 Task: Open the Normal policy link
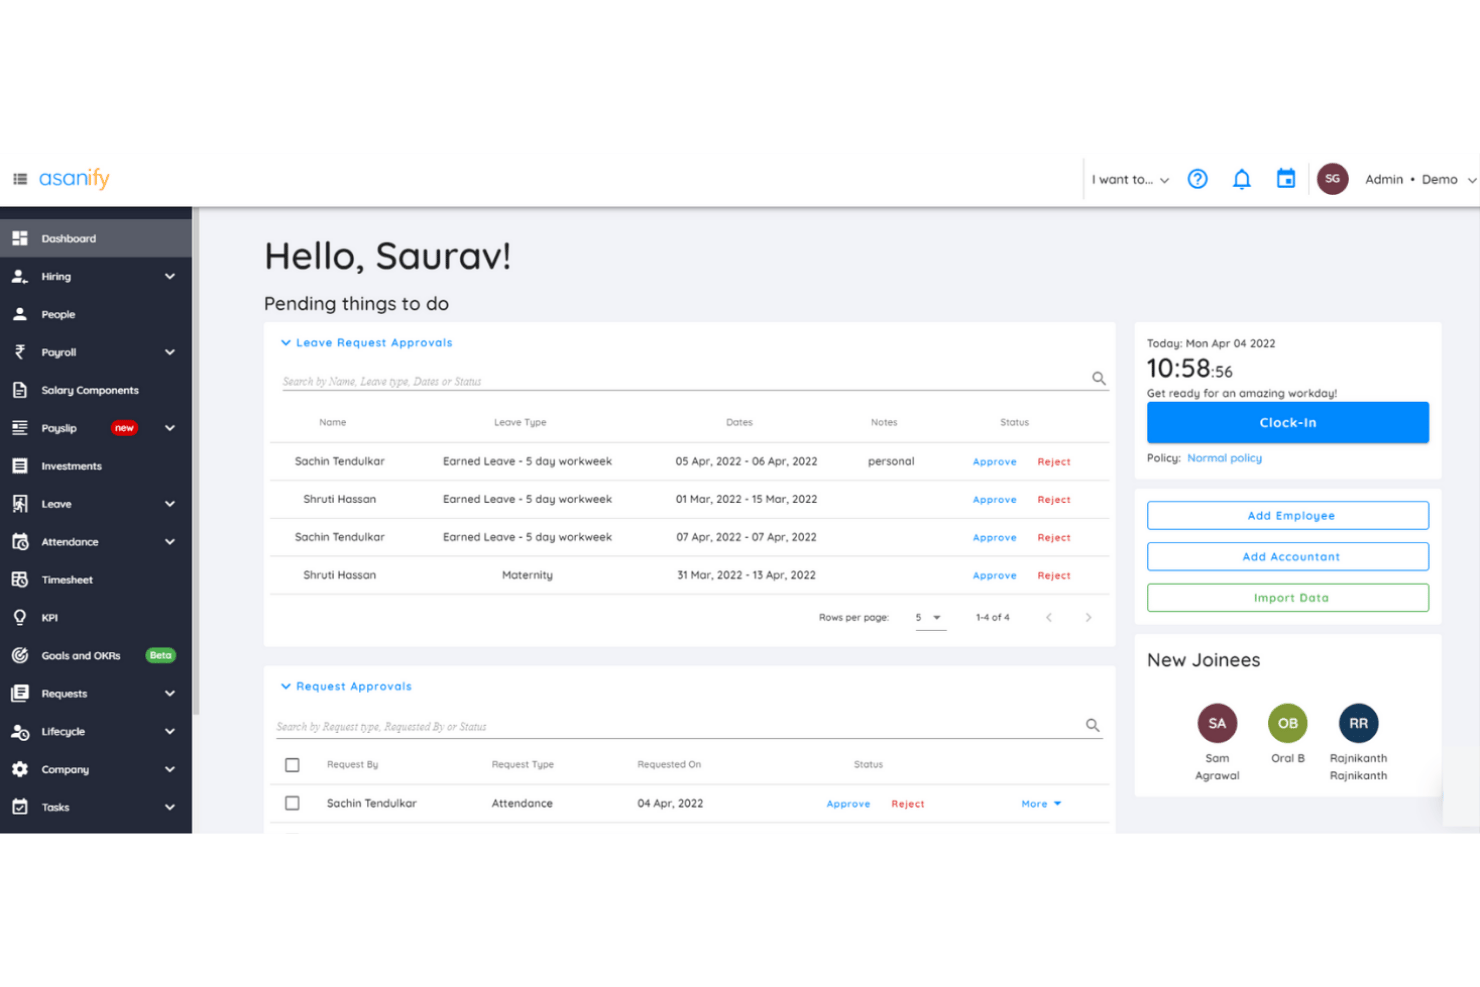(x=1224, y=458)
